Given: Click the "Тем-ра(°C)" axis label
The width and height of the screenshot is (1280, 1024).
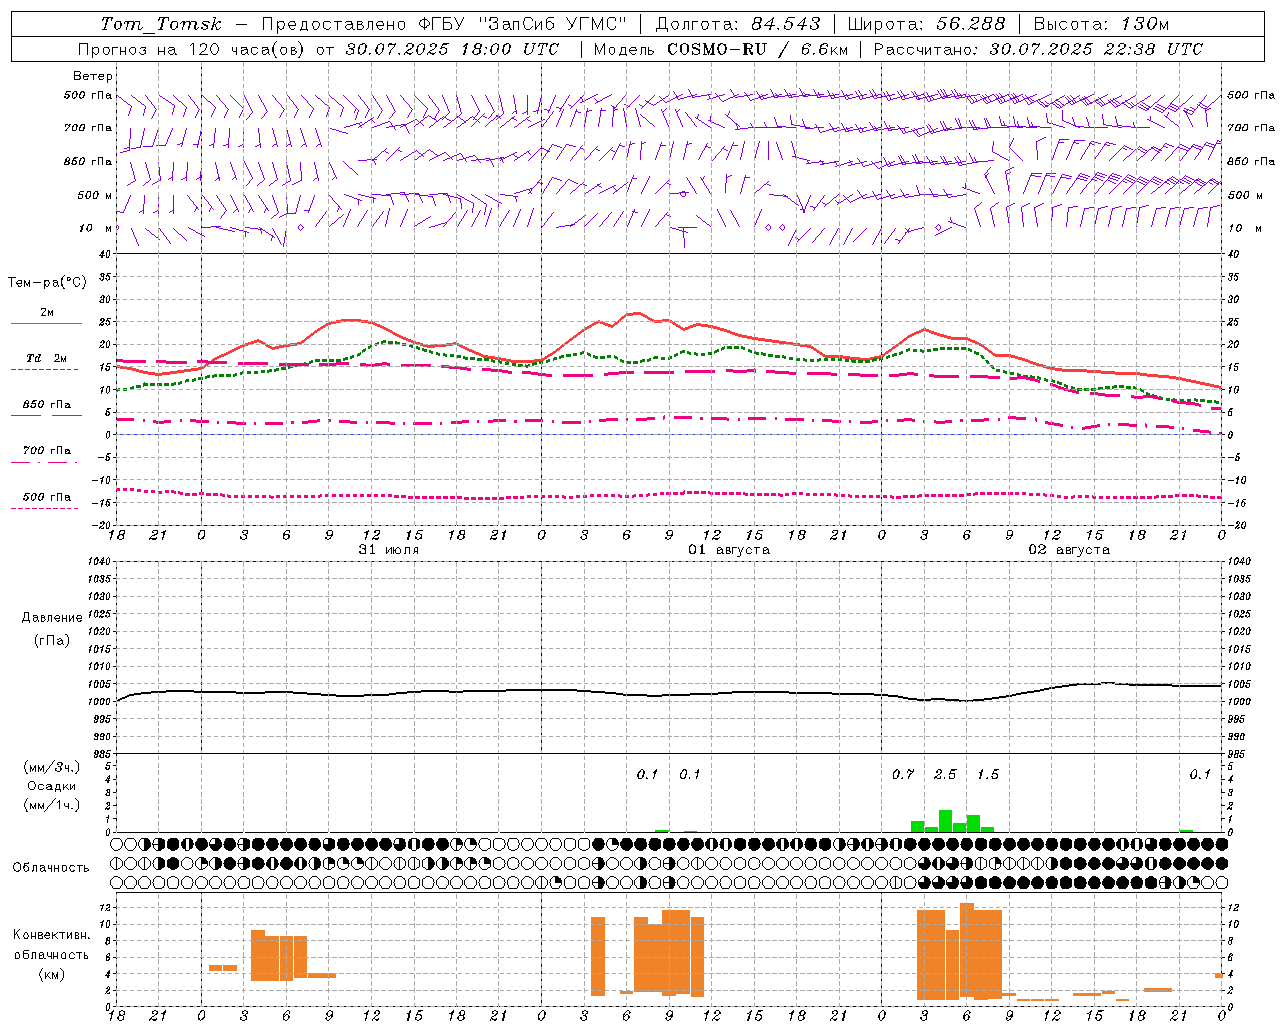Looking at the screenshot, I should click(x=47, y=283).
